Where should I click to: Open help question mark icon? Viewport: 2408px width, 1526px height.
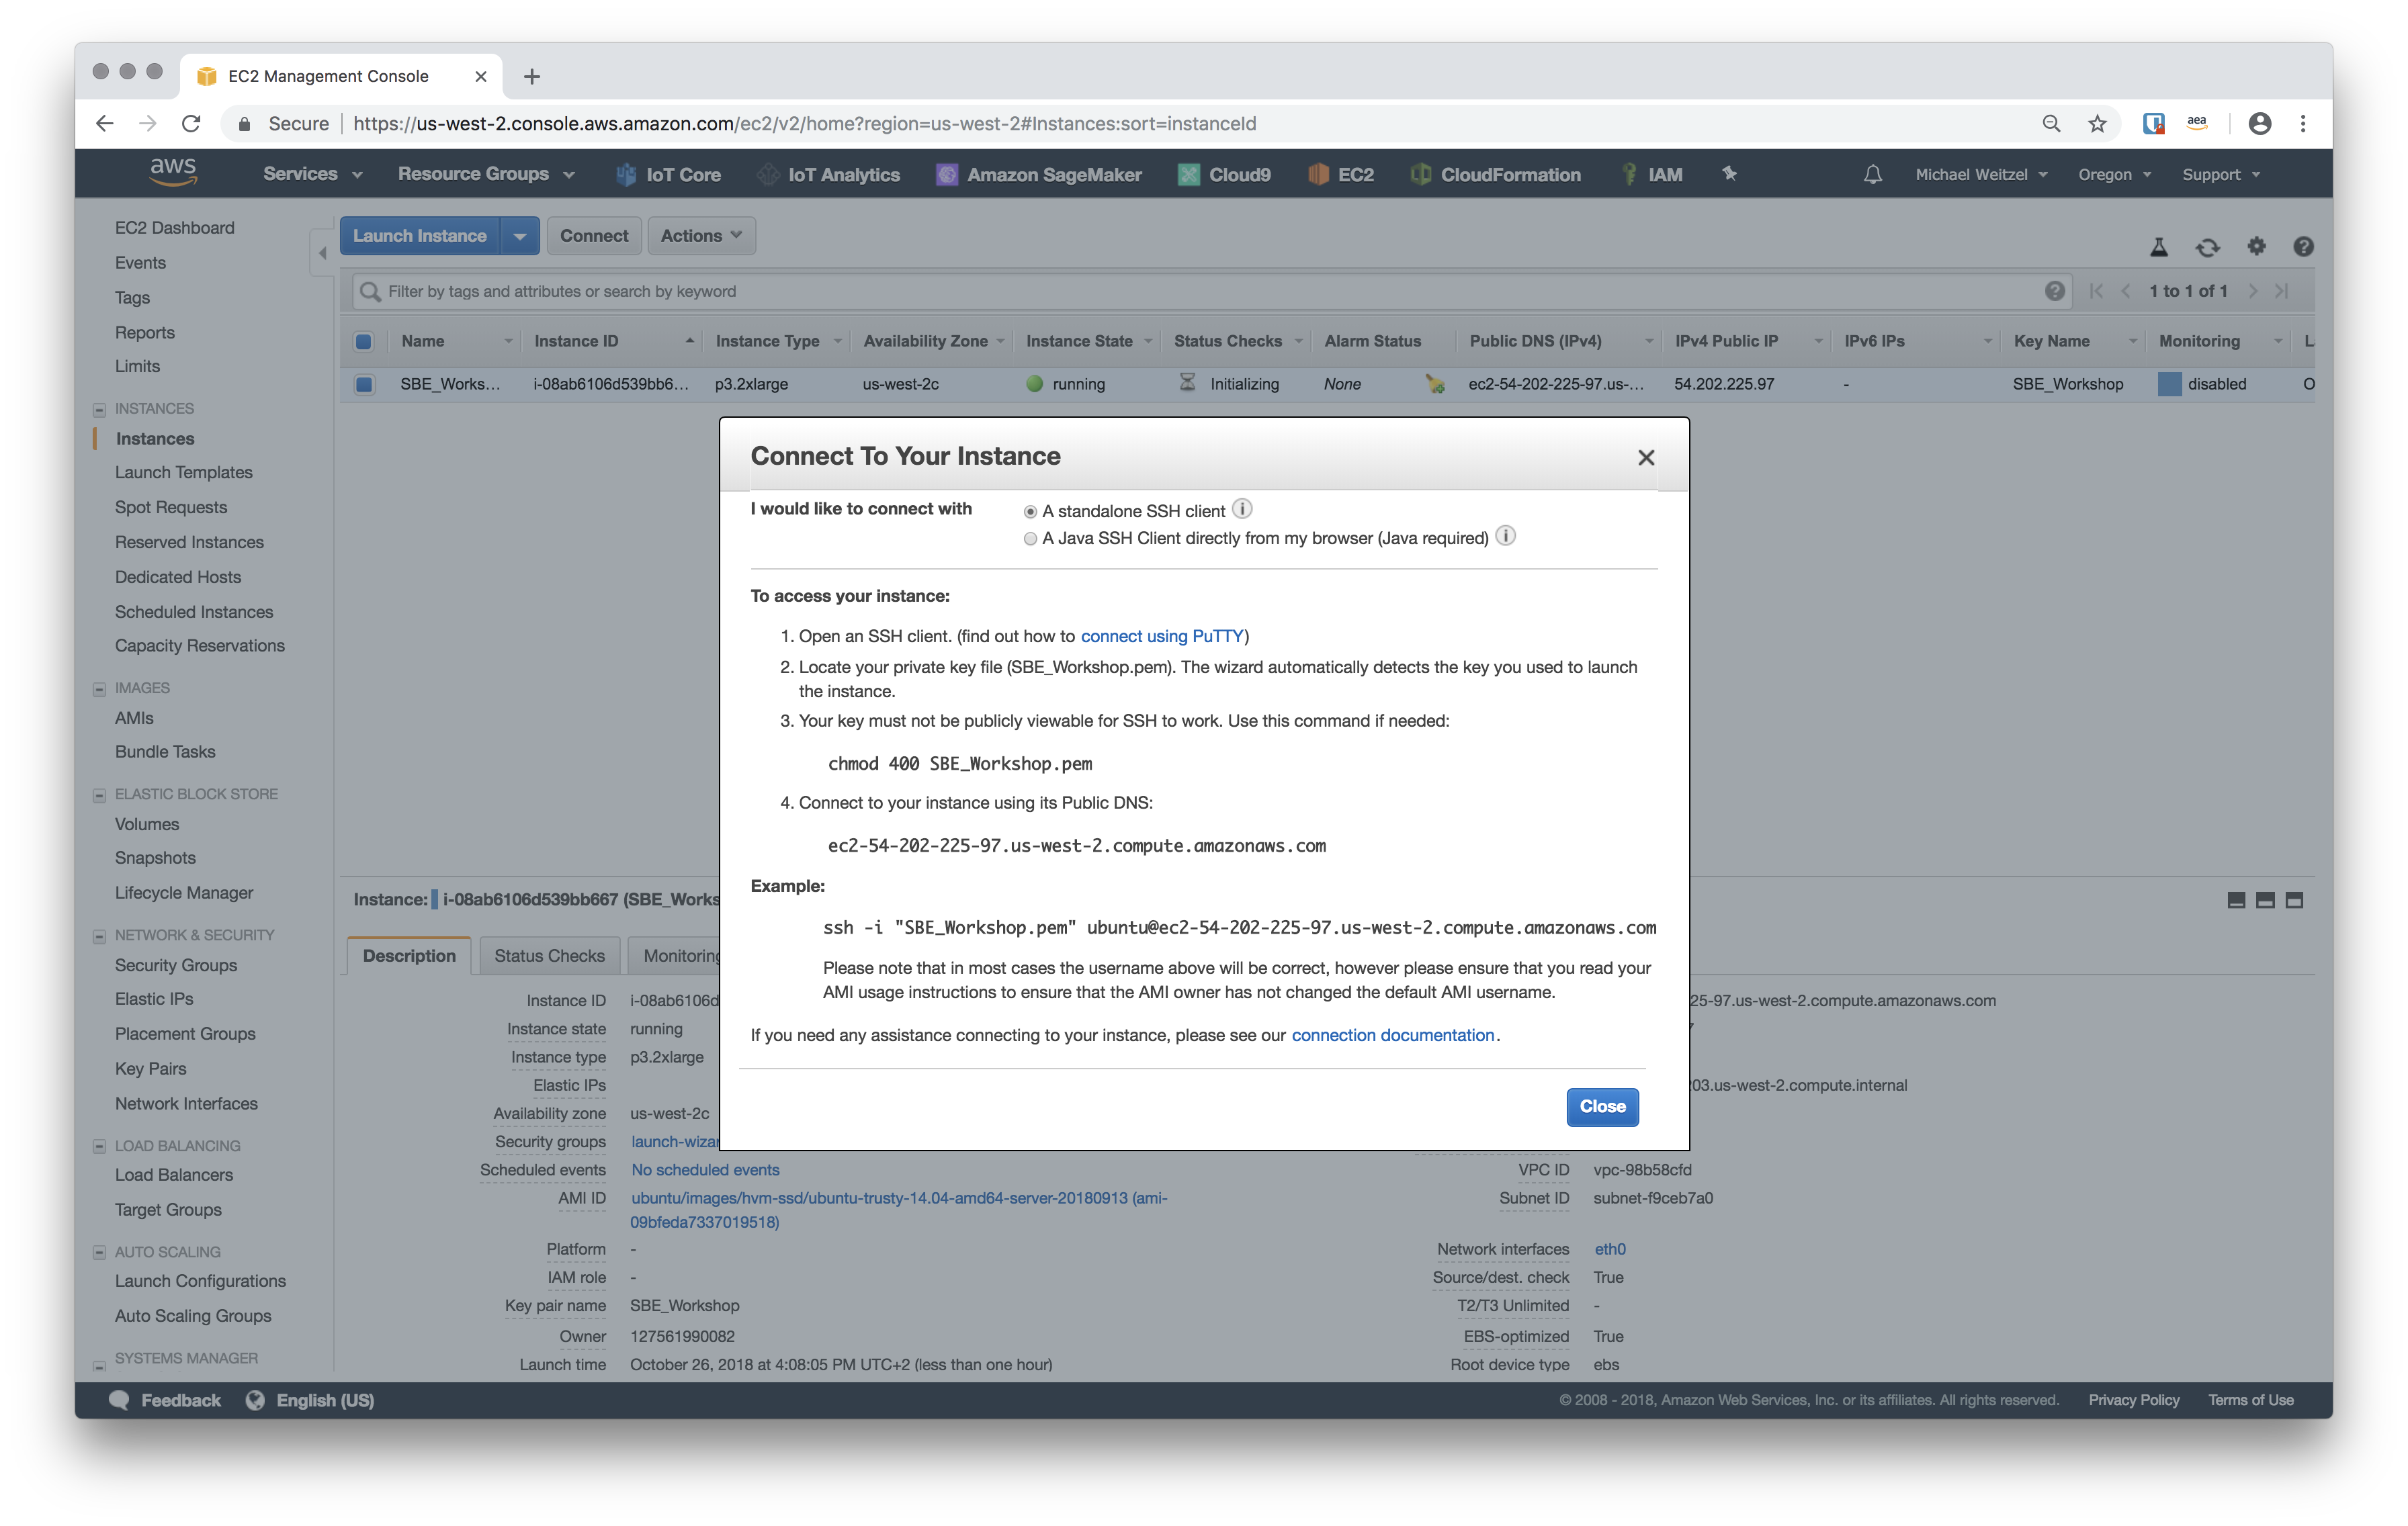point(2303,246)
